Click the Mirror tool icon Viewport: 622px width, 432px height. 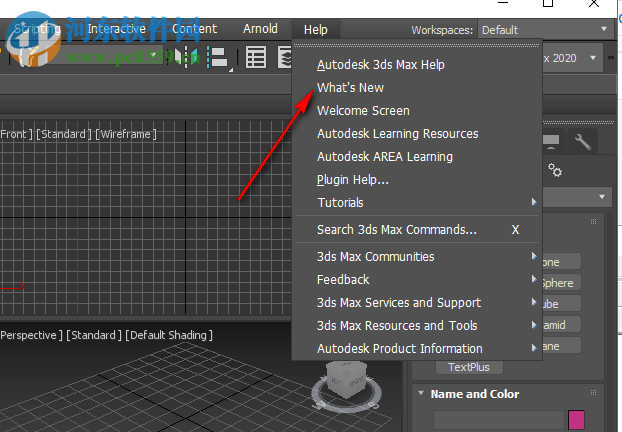tap(186, 57)
